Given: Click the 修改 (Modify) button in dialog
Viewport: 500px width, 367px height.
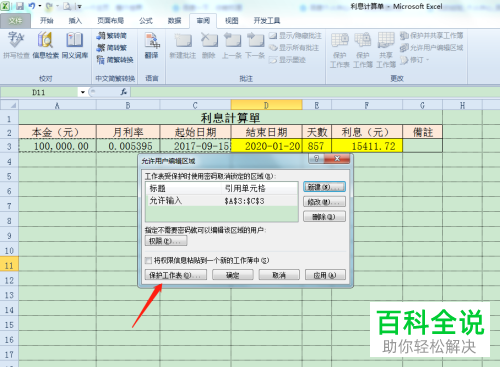Looking at the screenshot, I should 324,202.
